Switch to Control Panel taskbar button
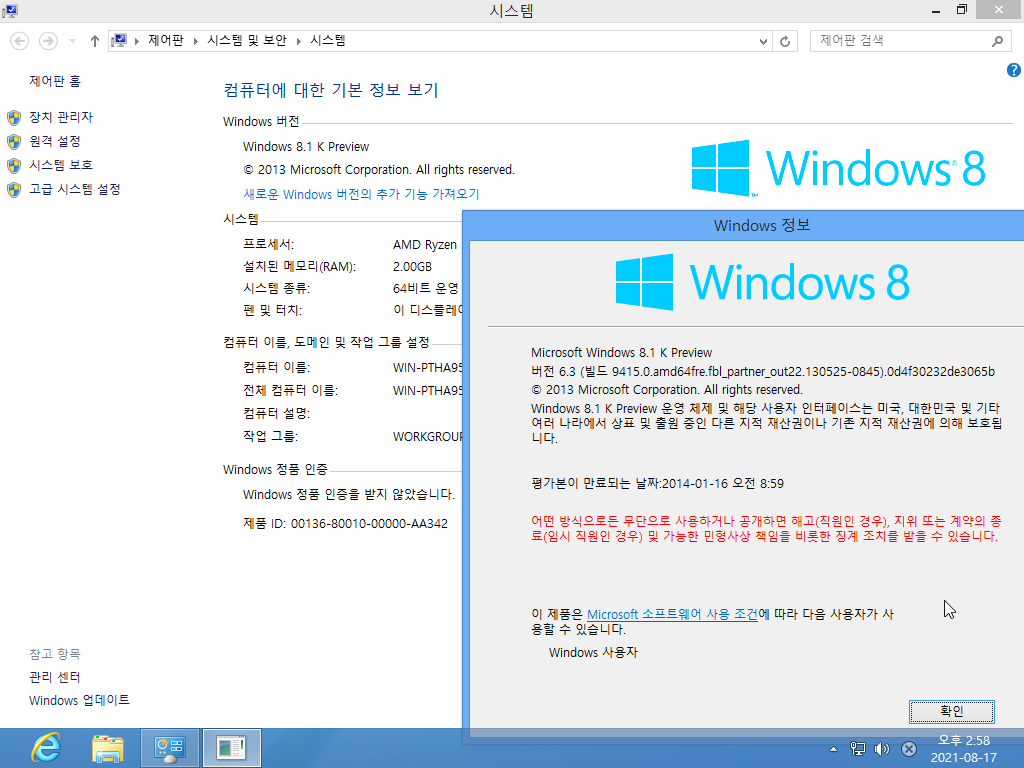 pos(170,748)
